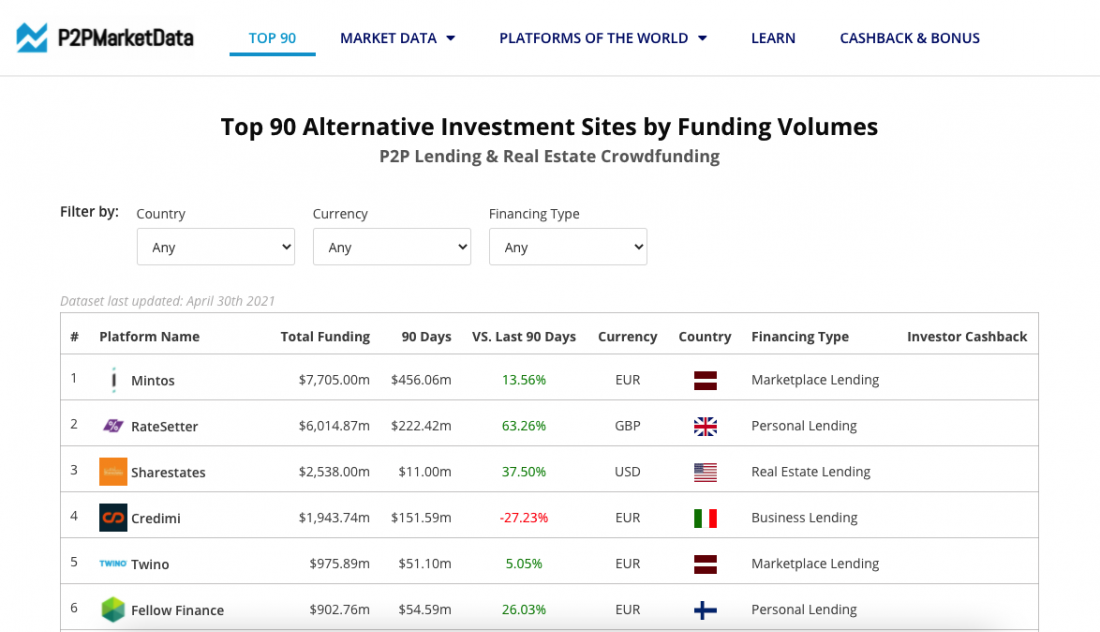Open the Twino platform link
Image resolution: width=1100 pixels, height=632 pixels.
(150, 564)
